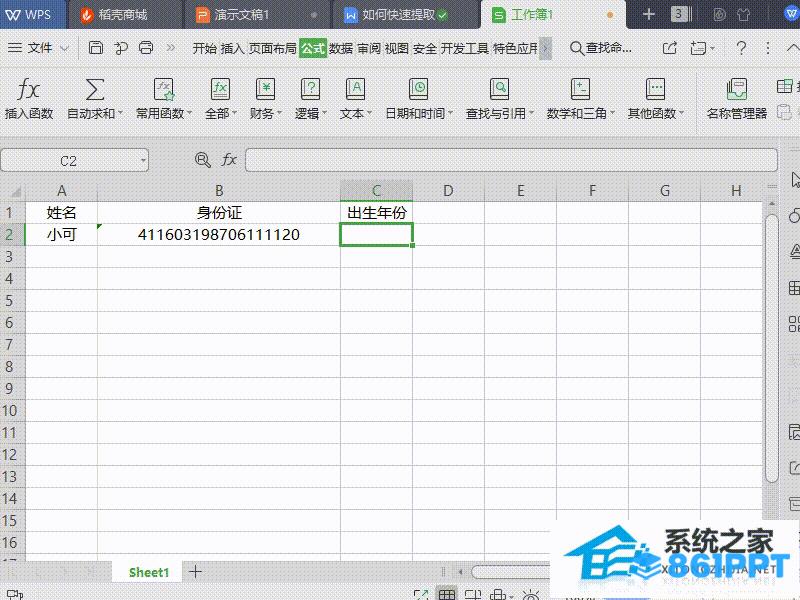
Task: Click the Save icon in quick toolbar
Action: [95, 48]
